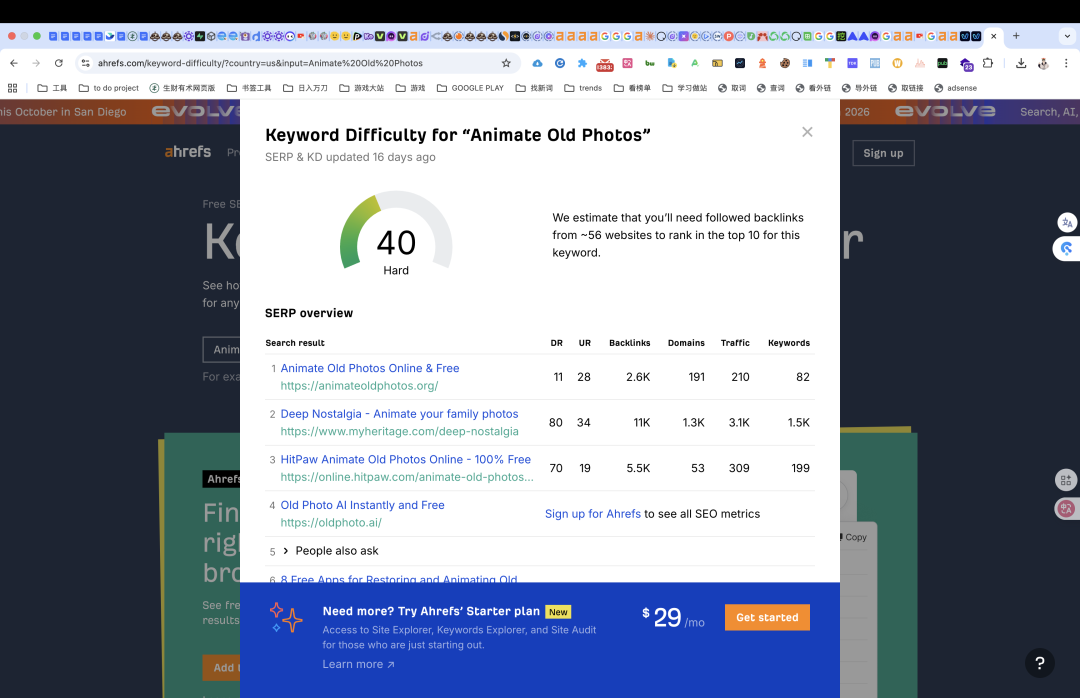This screenshot has height=698, width=1080.
Task: Open the tab search dropdown arrow
Action: pos(1067,36)
